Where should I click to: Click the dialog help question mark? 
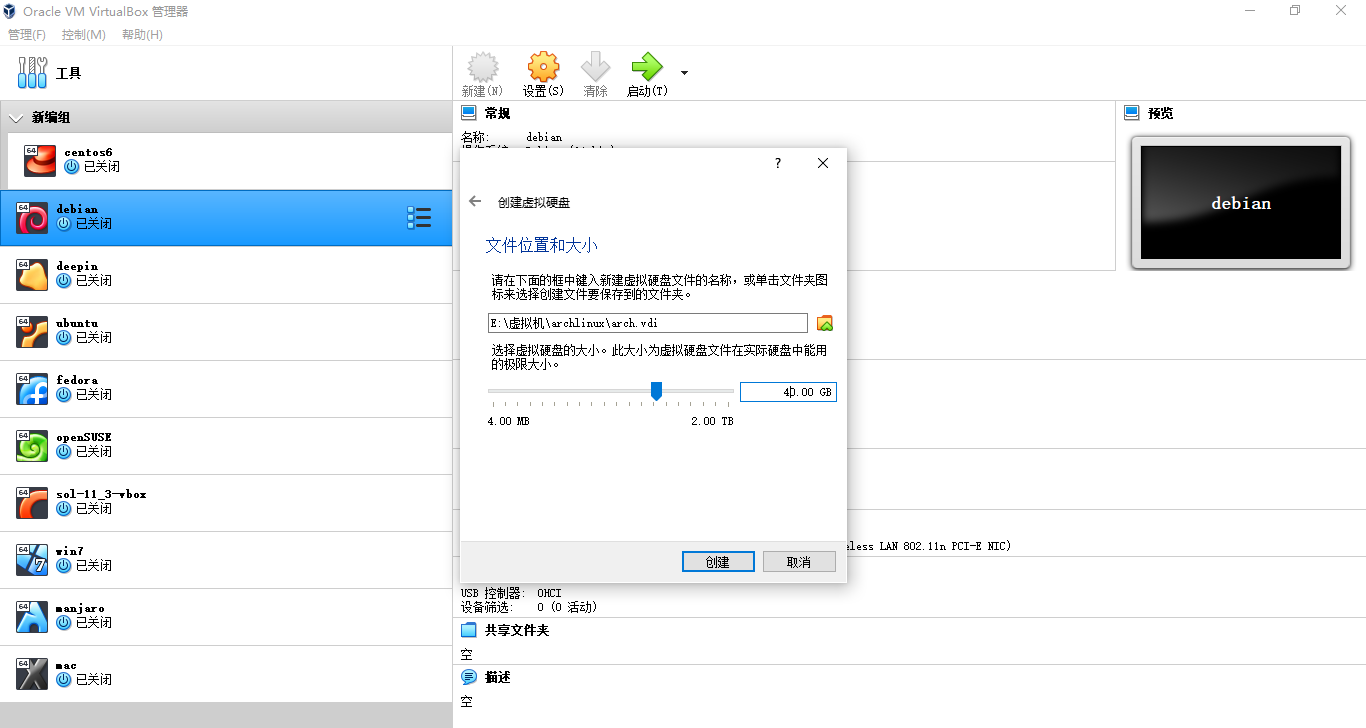click(x=778, y=163)
